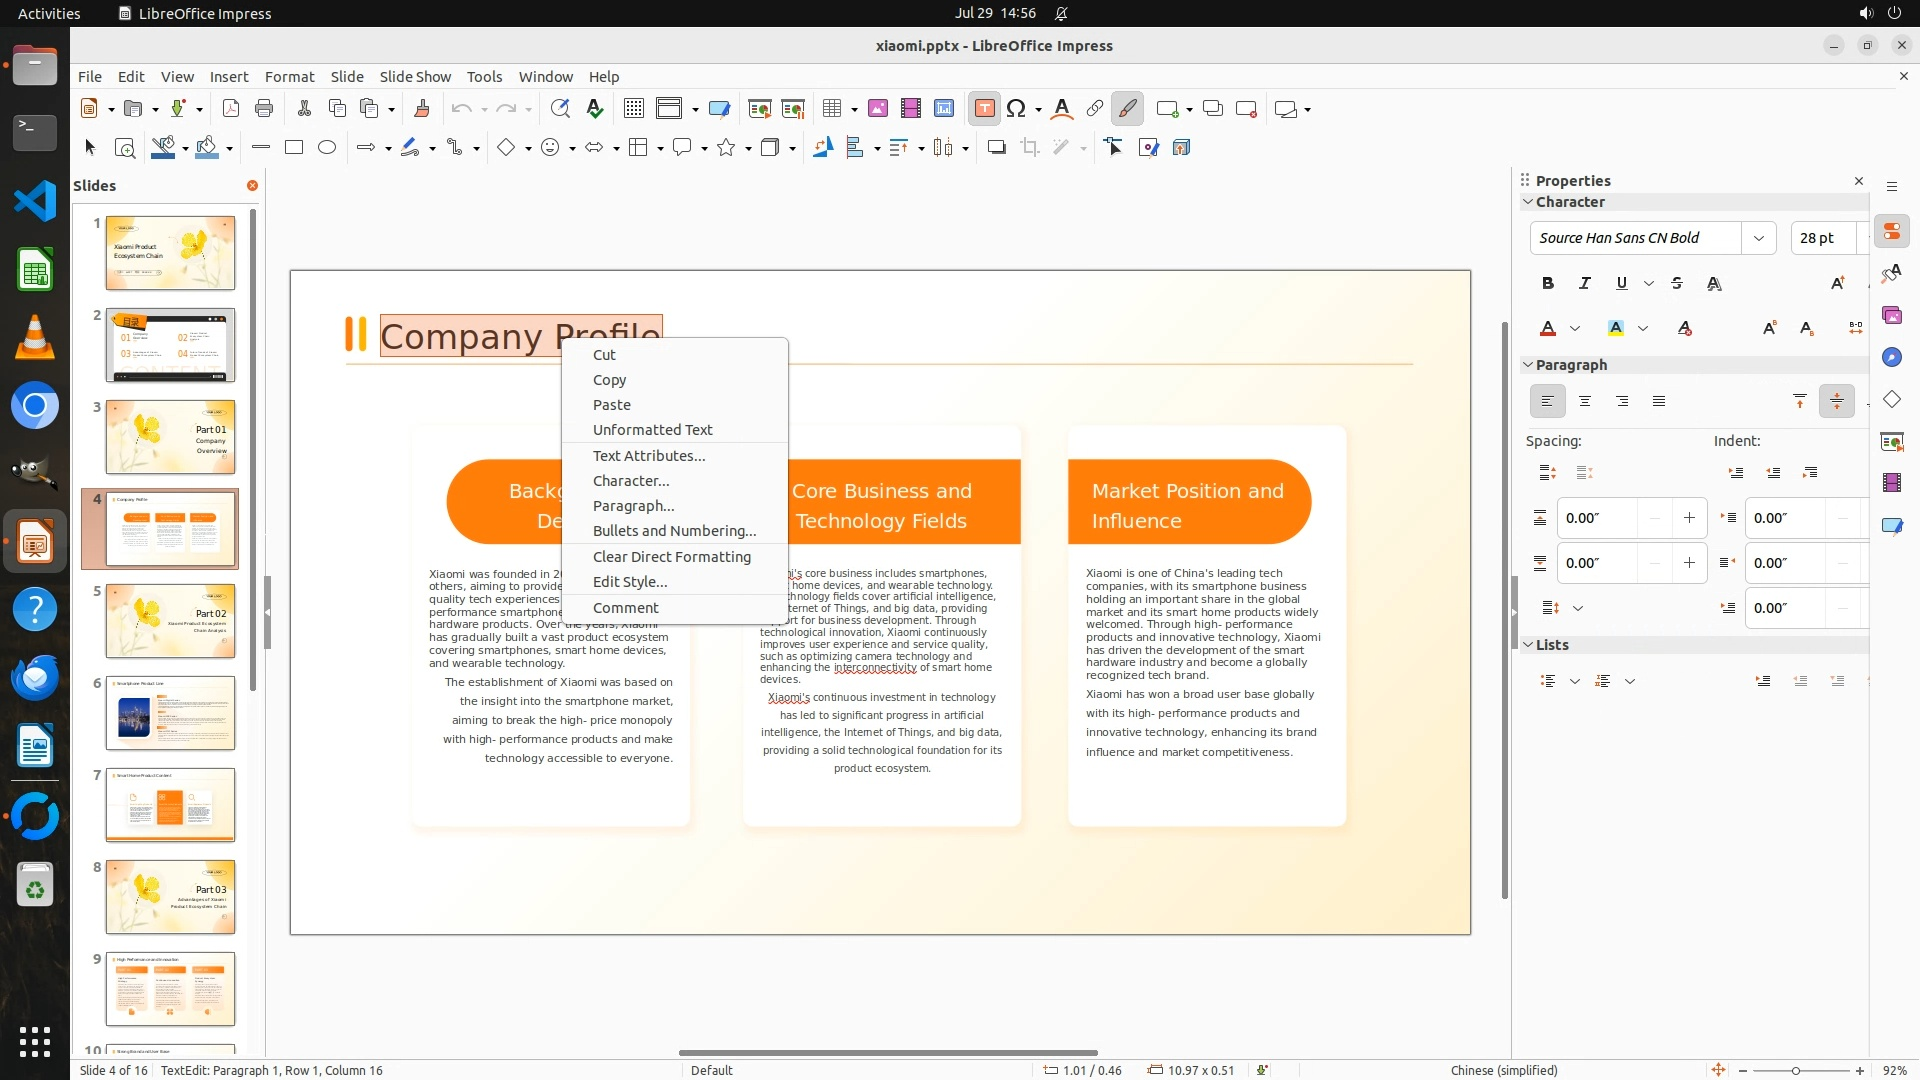This screenshot has height=1080, width=1920.
Task: Select slide 6 thumbnail in Slides panel
Action: tap(170, 713)
